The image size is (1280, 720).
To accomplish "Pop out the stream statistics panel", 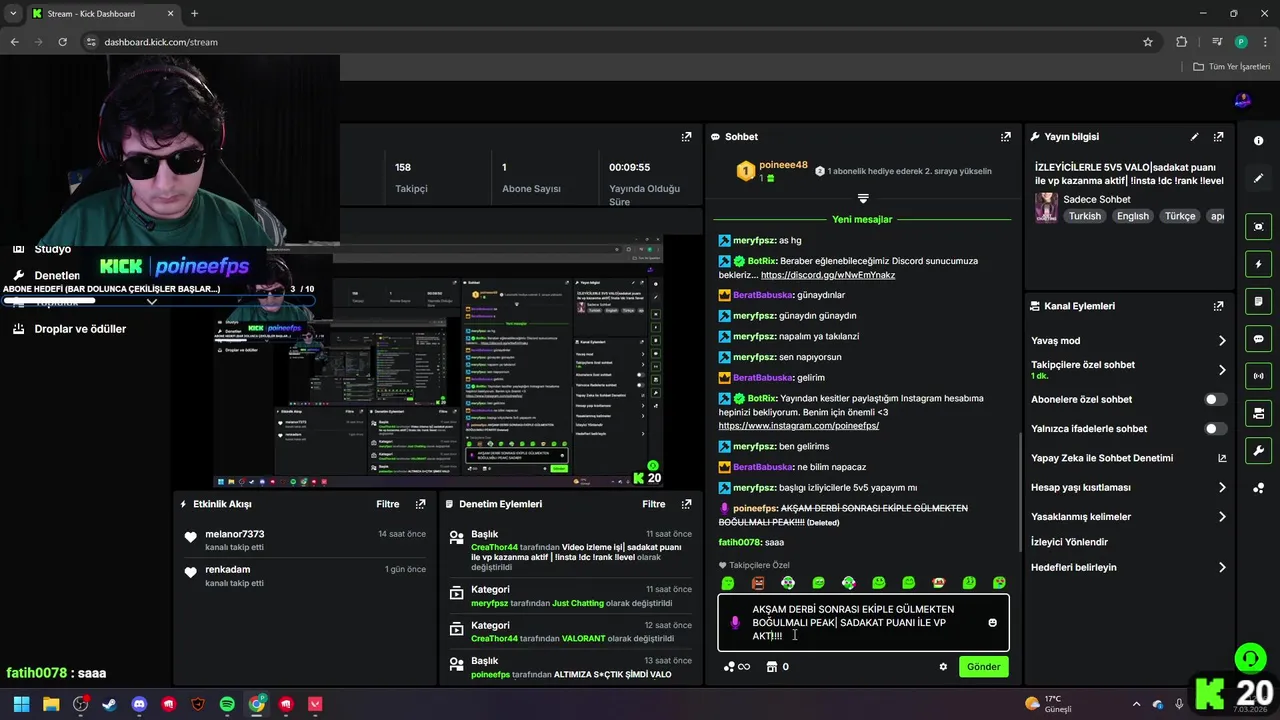I will pos(686,137).
